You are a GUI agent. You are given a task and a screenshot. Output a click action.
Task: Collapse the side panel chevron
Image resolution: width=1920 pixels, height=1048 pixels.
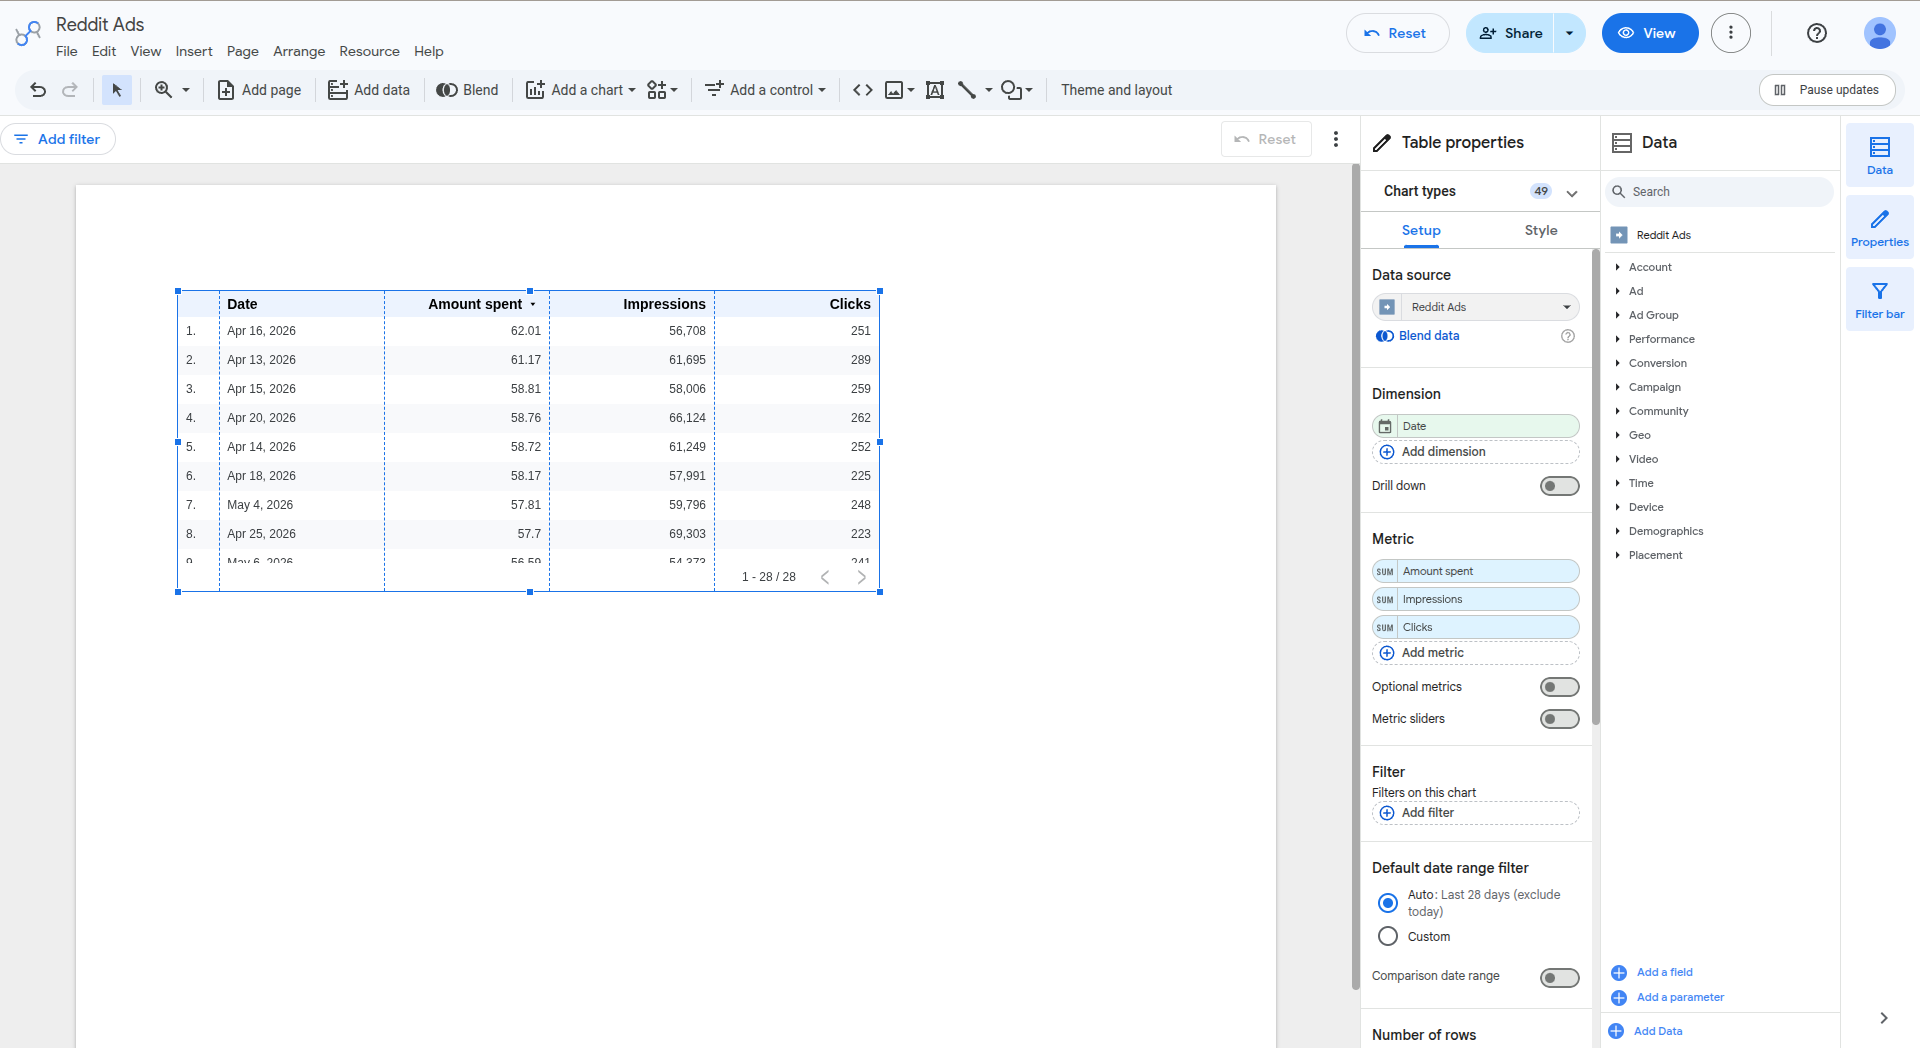[x=1884, y=1018]
